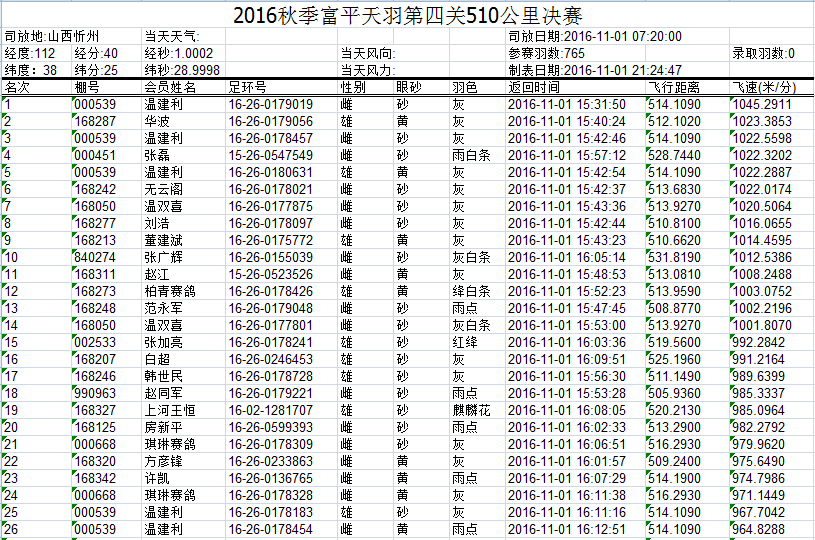Select the 羽色 column header

pyautogui.click(x=464, y=87)
